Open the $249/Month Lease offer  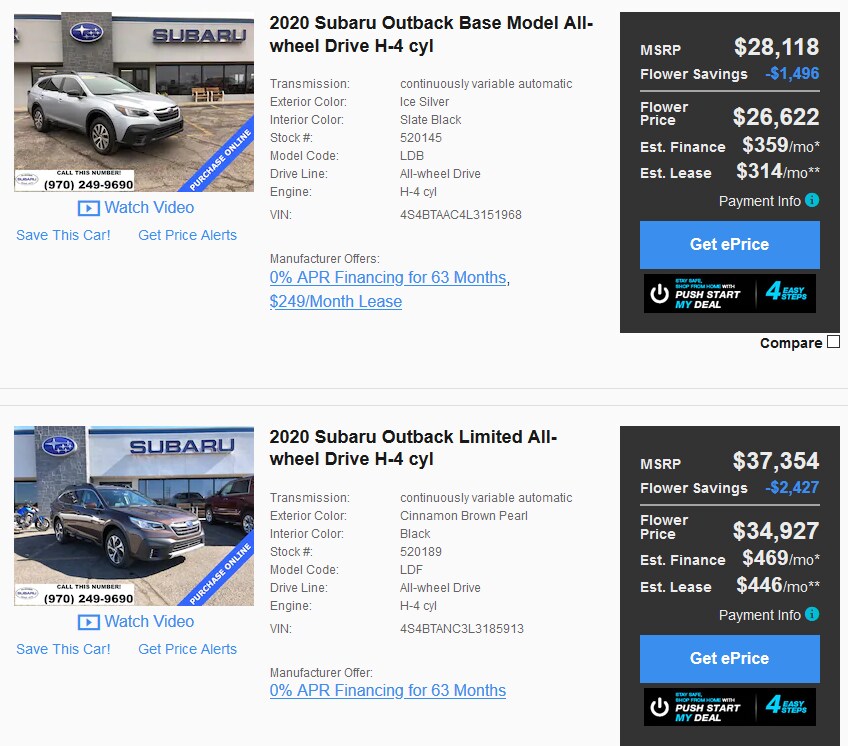[x=336, y=301]
